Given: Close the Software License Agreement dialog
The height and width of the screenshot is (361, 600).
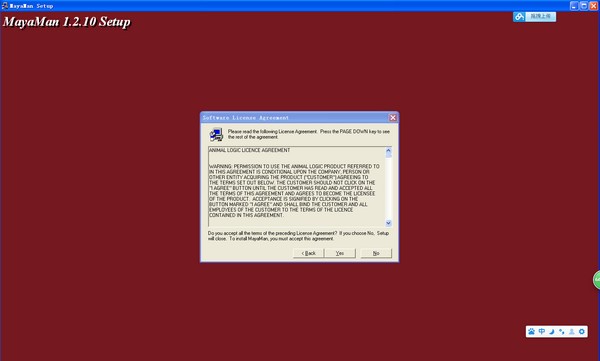Looking at the screenshot, I should click(x=393, y=118).
